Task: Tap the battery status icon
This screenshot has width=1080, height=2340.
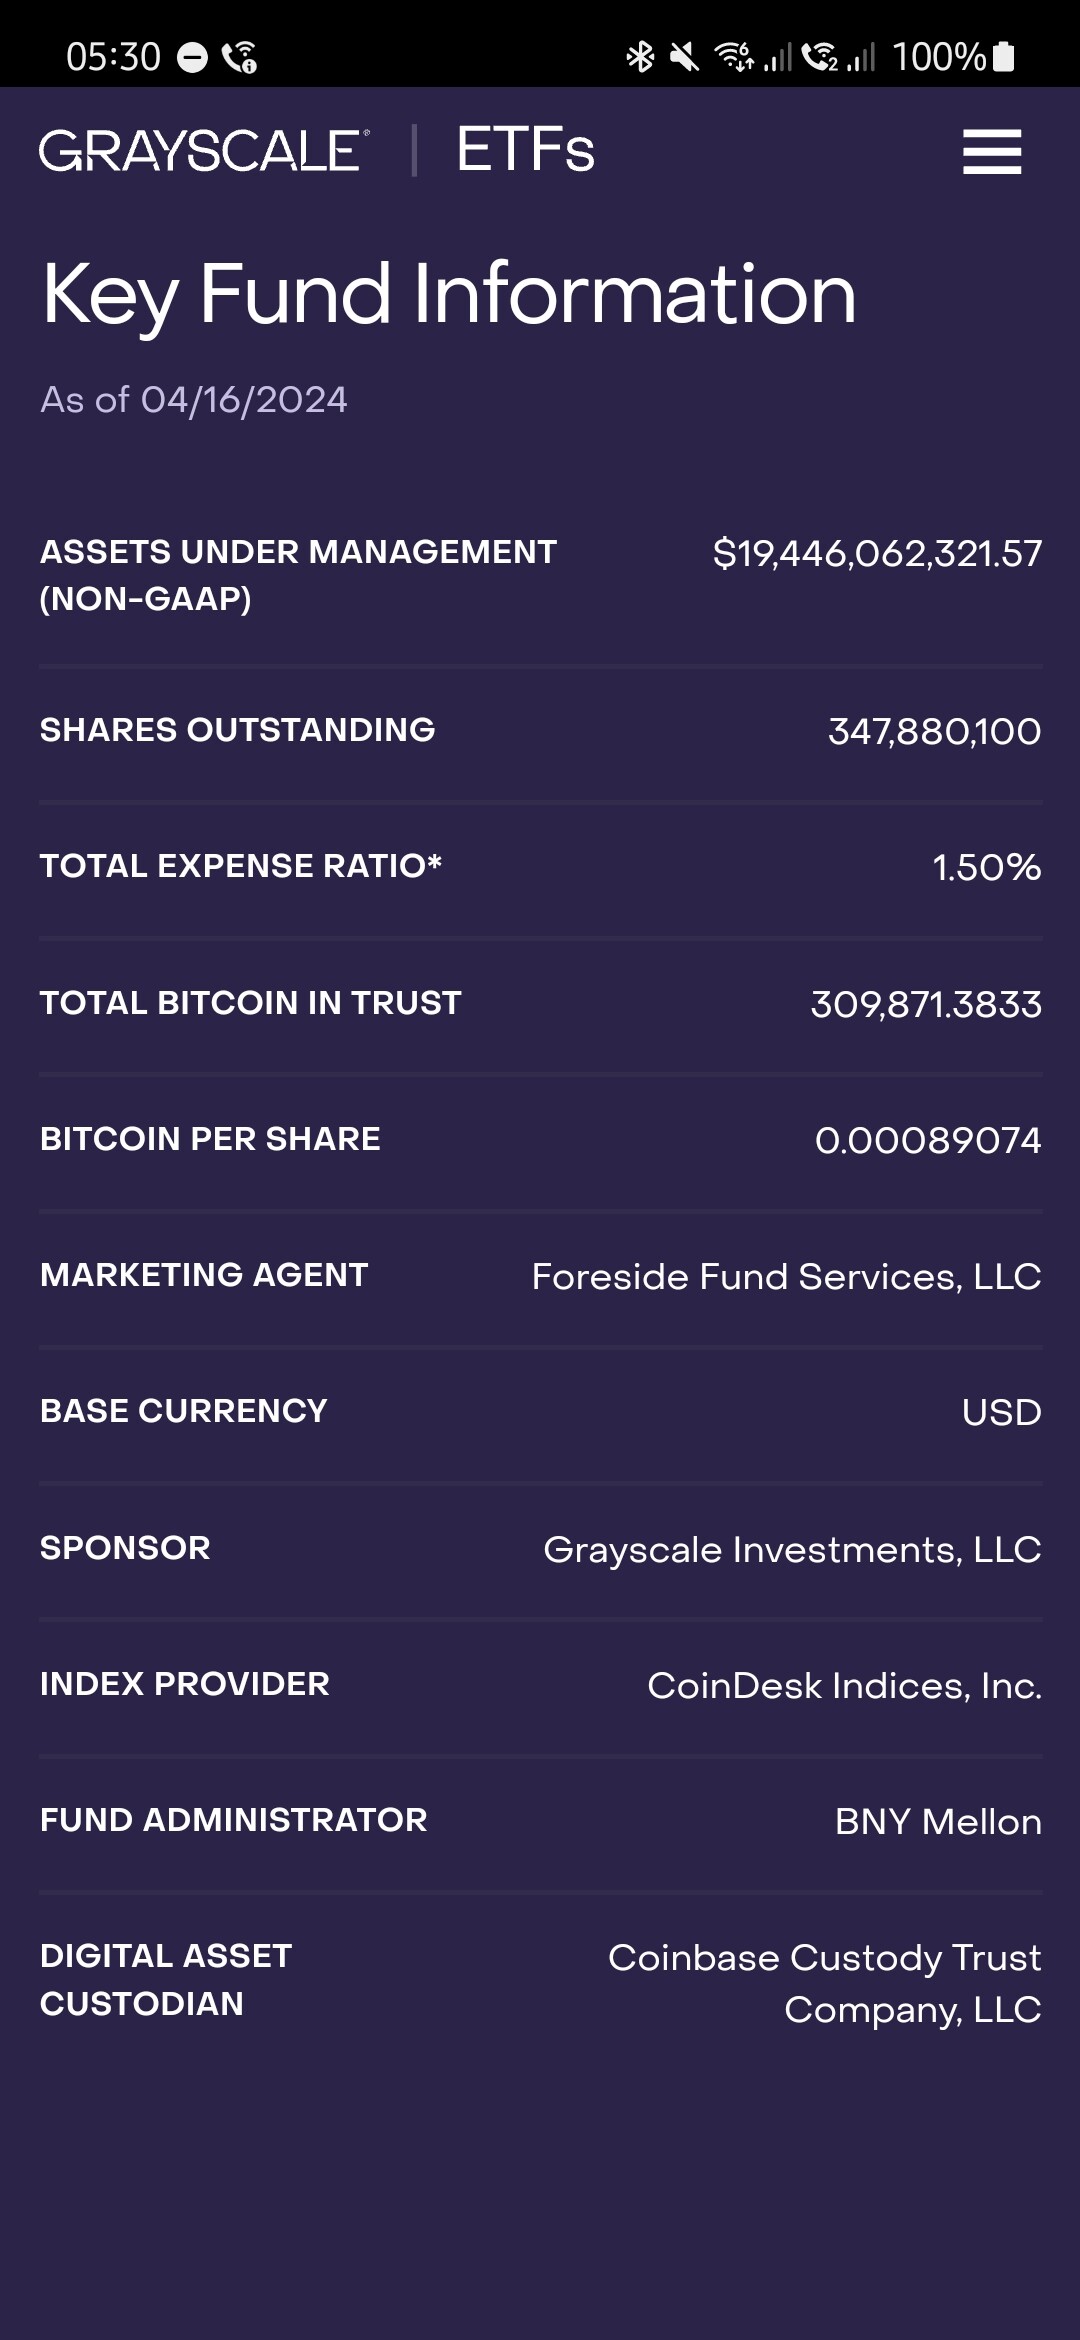Action: pos(1004,57)
